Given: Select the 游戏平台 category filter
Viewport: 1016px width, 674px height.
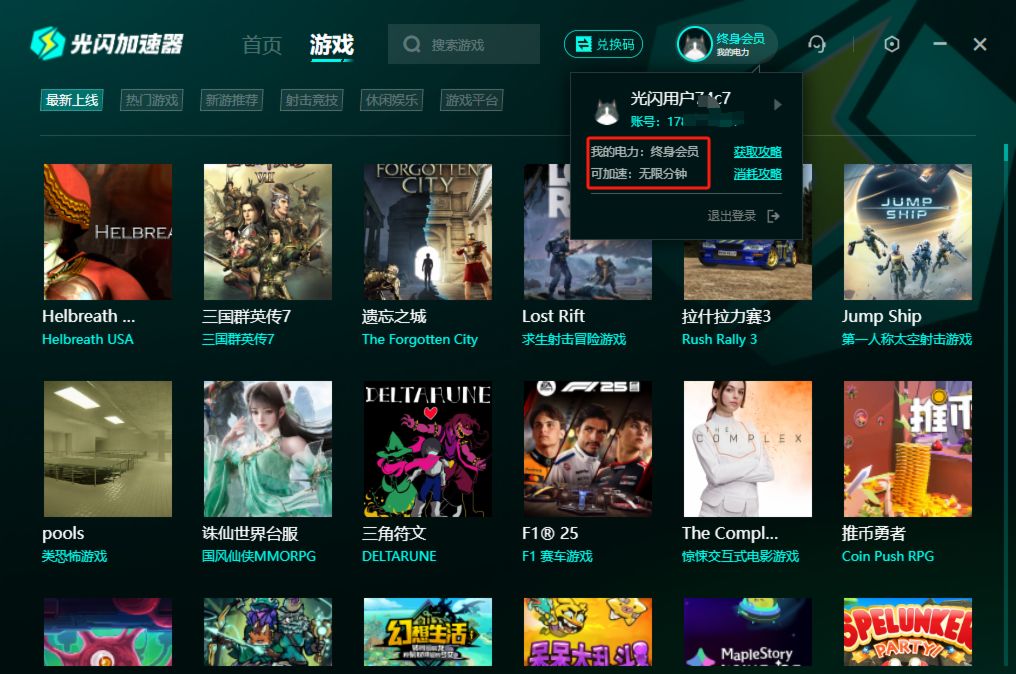Looking at the screenshot, I should pyautogui.click(x=471, y=100).
